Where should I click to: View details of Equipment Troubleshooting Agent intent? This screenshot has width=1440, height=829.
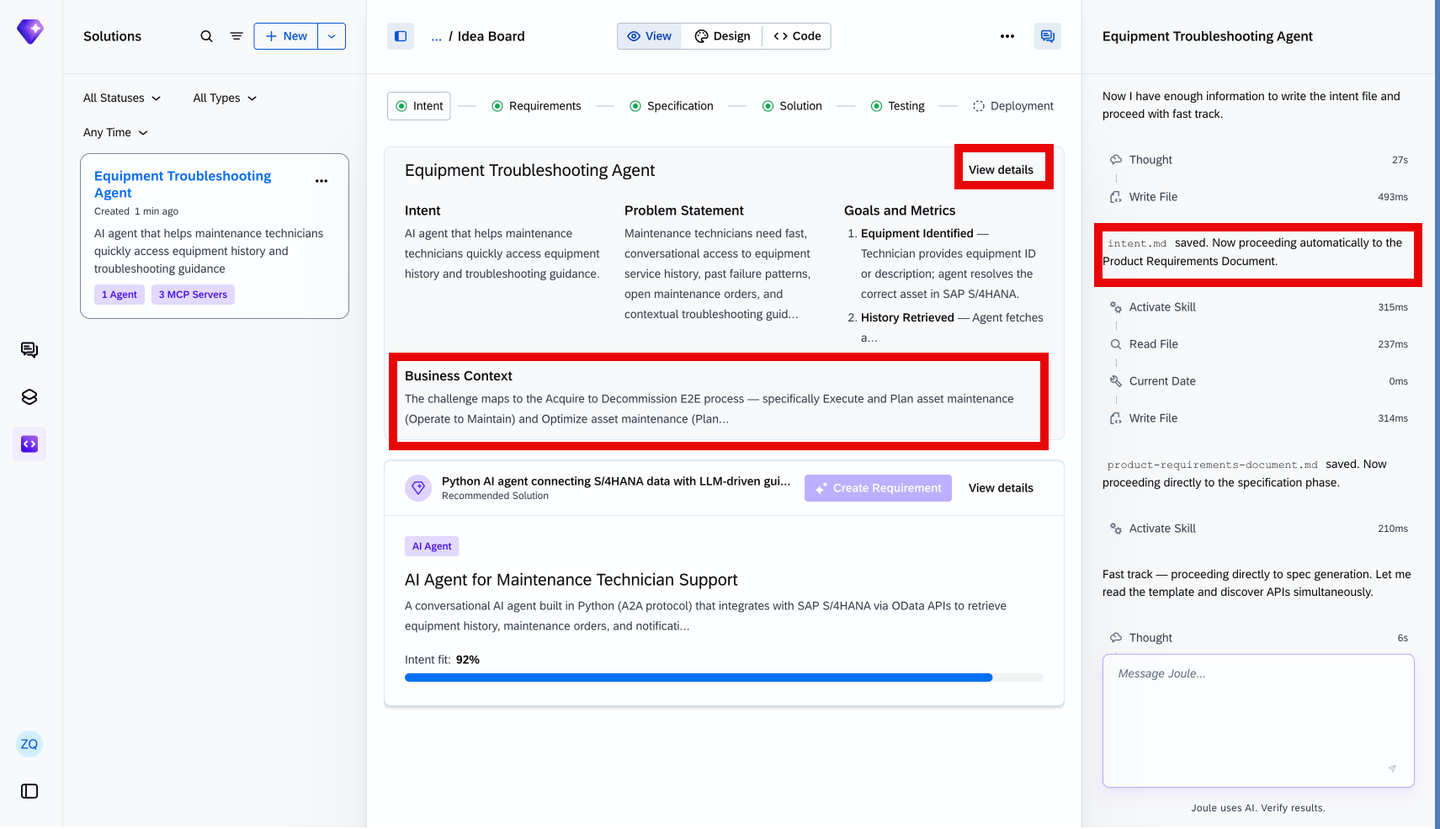tap(1001, 170)
